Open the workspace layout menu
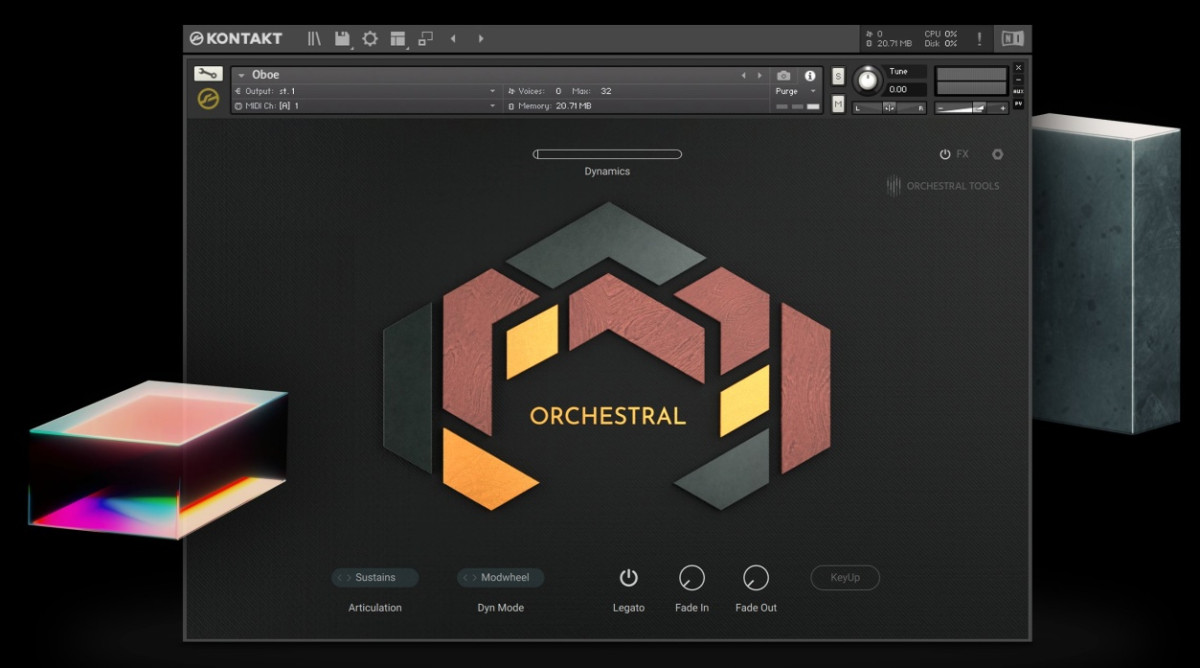 [x=398, y=39]
